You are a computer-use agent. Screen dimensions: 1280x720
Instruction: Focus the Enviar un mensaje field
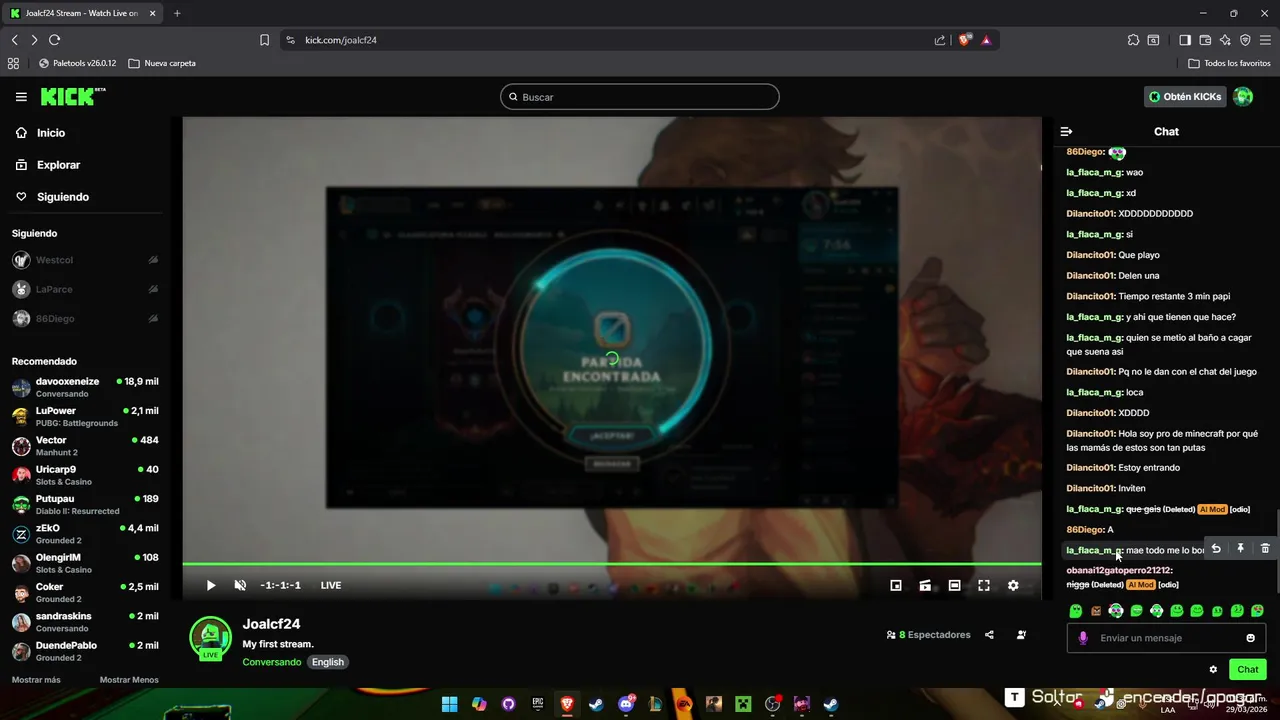coord(1166,638)
